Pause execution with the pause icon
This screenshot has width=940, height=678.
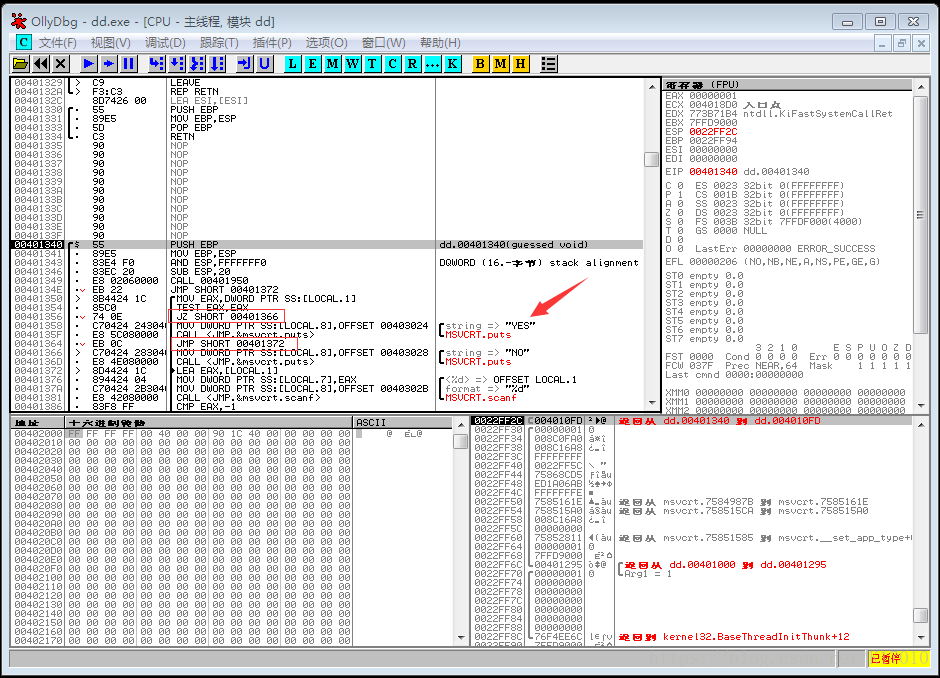pyautogui.click(x=128, y=64)
